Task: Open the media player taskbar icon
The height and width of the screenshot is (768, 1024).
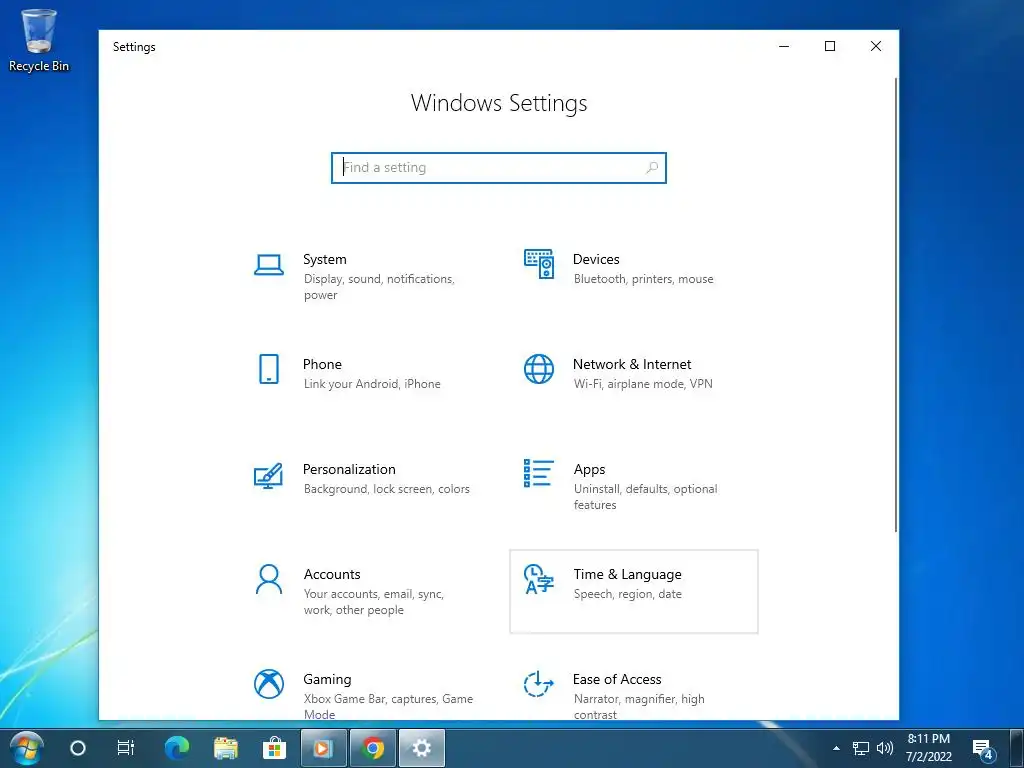Action: tap(323, 748)
